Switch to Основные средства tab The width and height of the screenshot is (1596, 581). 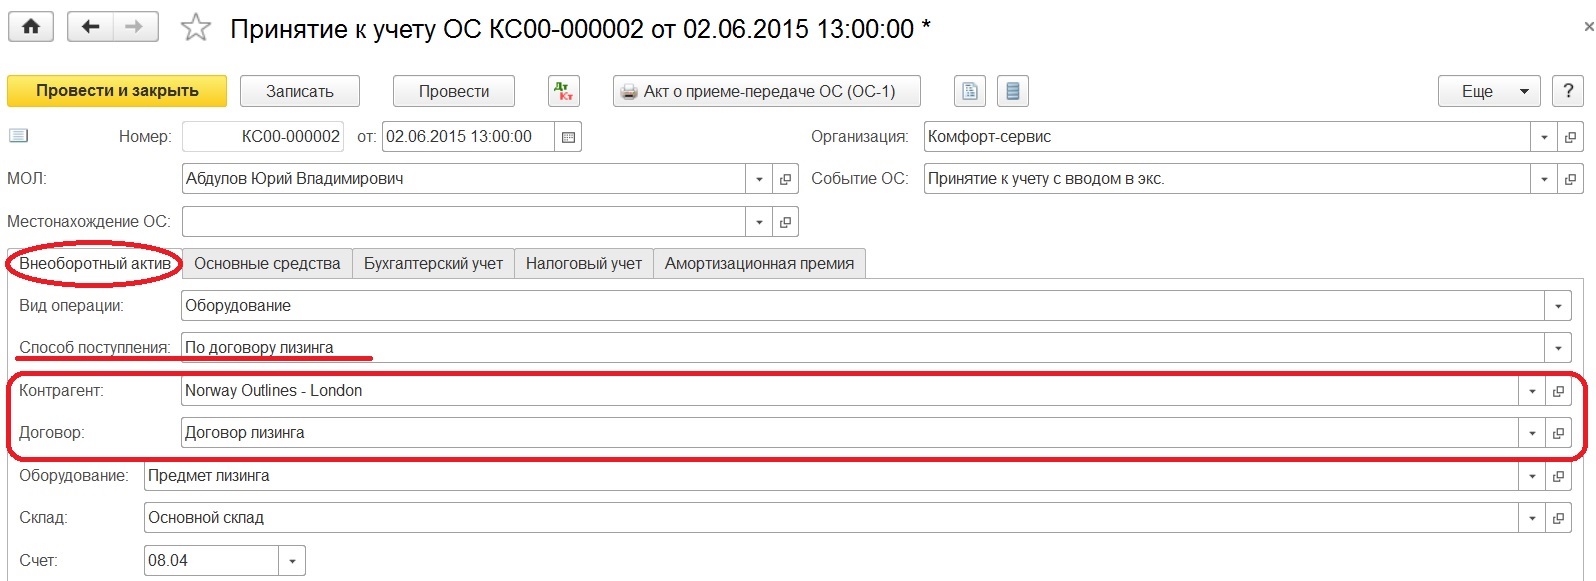point(267,264)
